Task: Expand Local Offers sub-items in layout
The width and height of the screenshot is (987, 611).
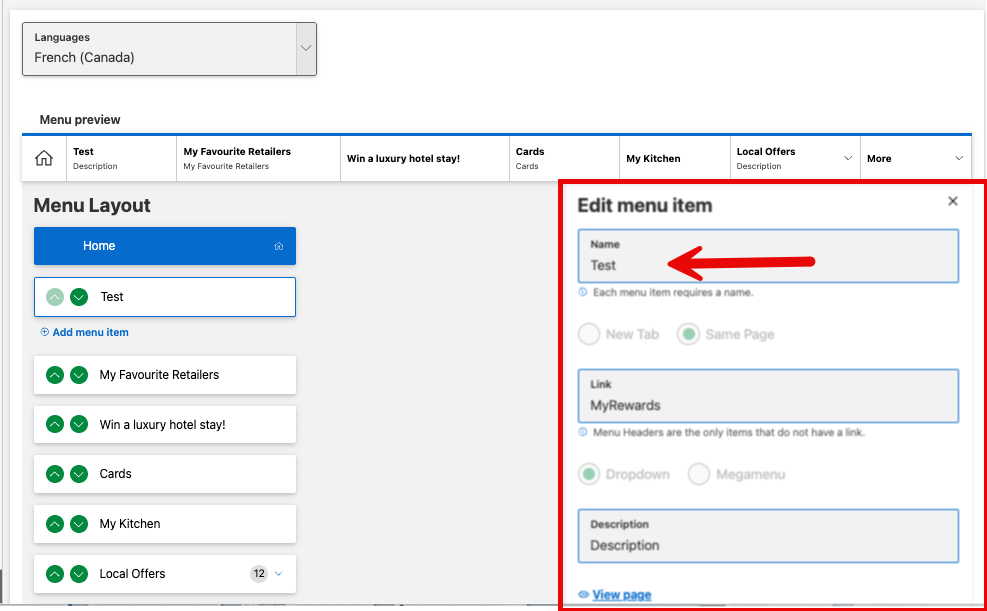Action: tap(279, 574)
